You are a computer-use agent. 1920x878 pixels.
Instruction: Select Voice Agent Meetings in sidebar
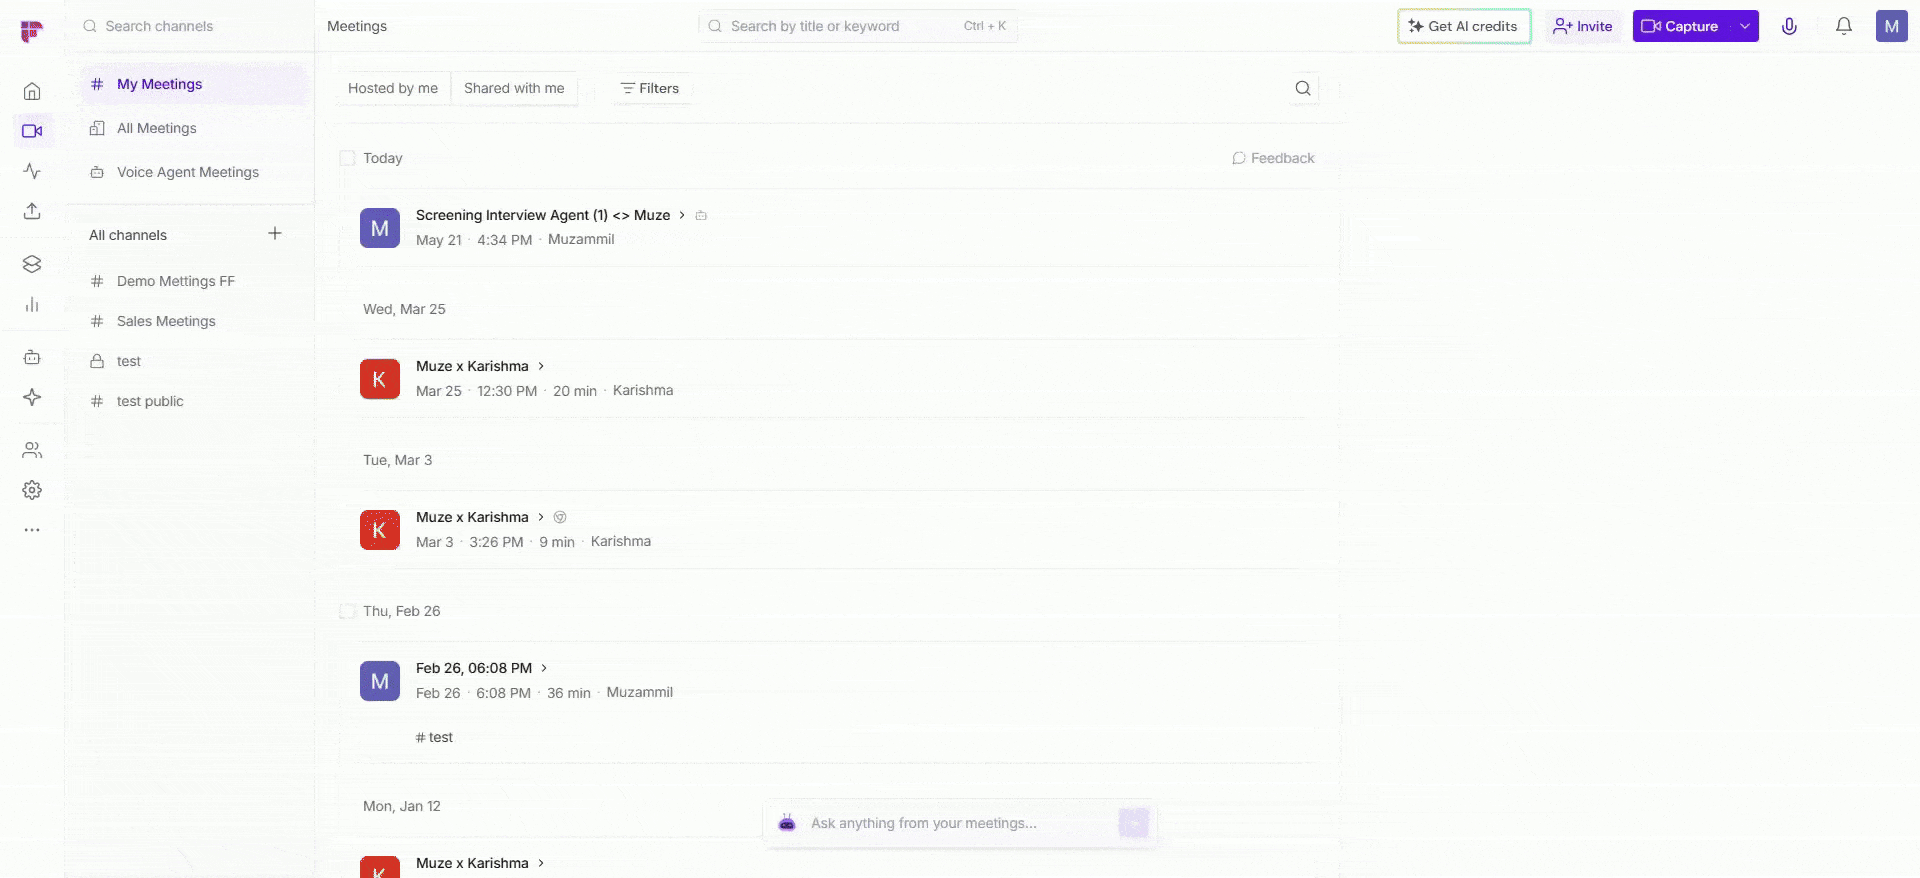[x=195, y=172]
